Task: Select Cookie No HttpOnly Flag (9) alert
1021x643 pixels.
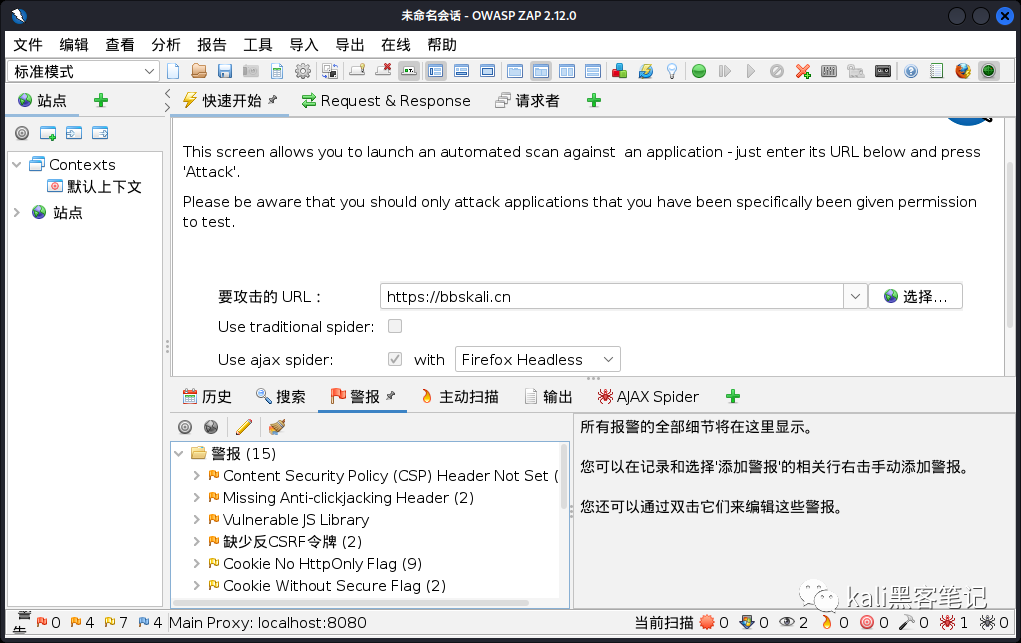Action: coord(322,564)
